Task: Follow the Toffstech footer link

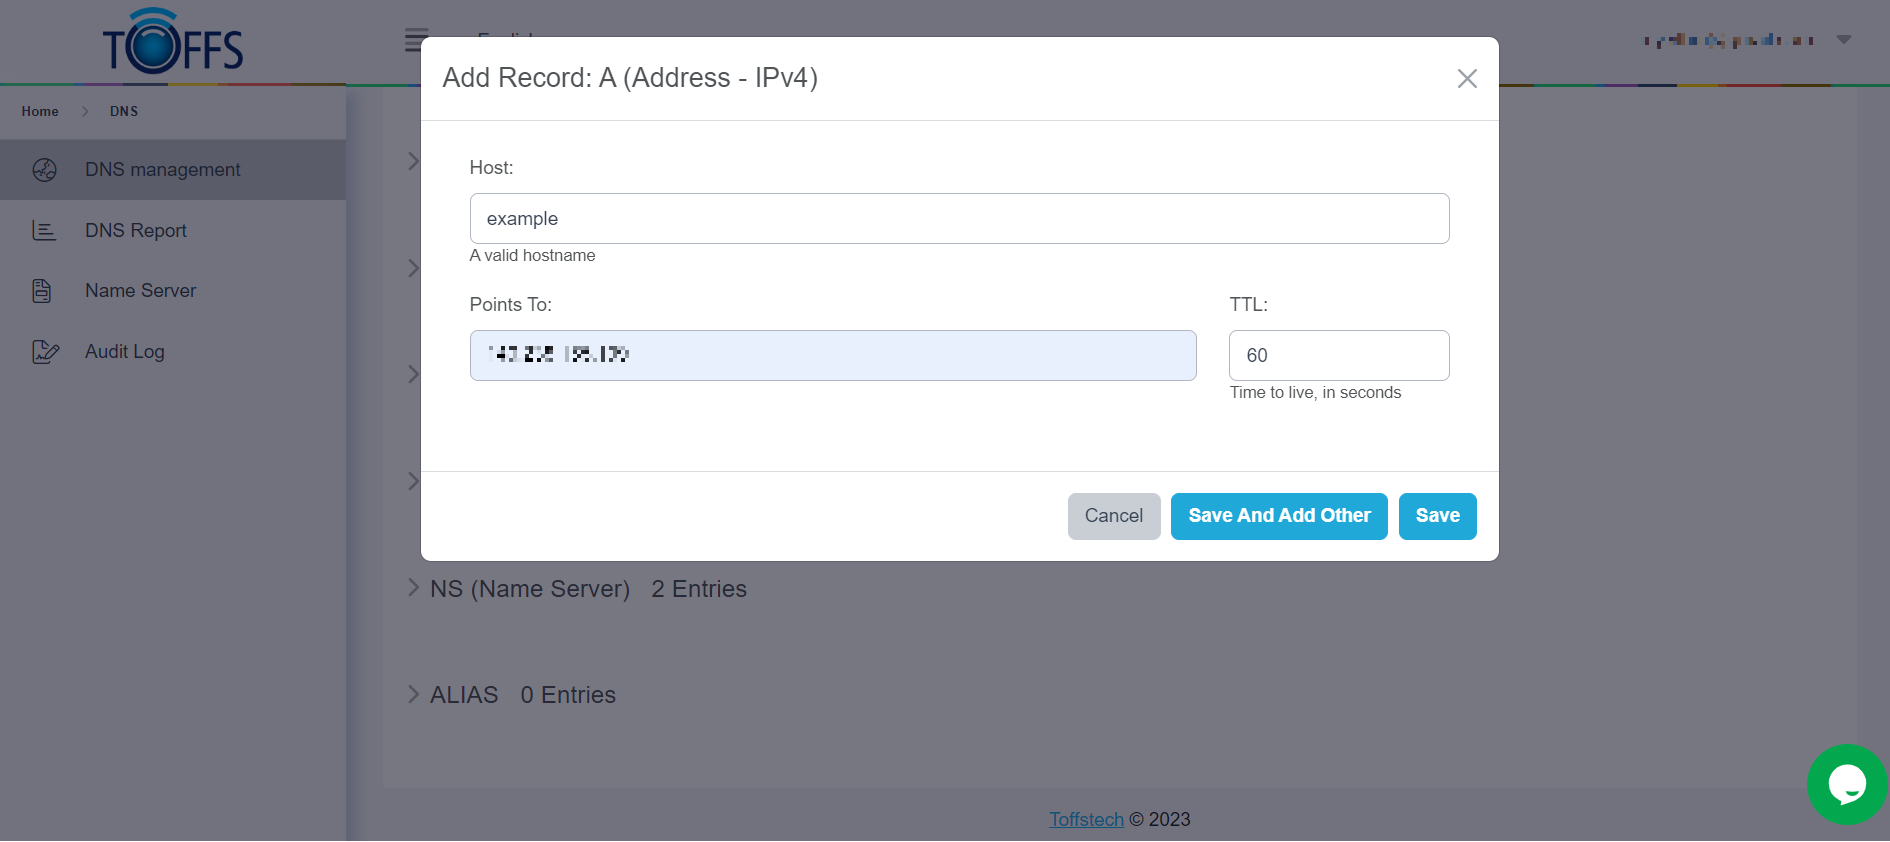Action: (1086, 820)
